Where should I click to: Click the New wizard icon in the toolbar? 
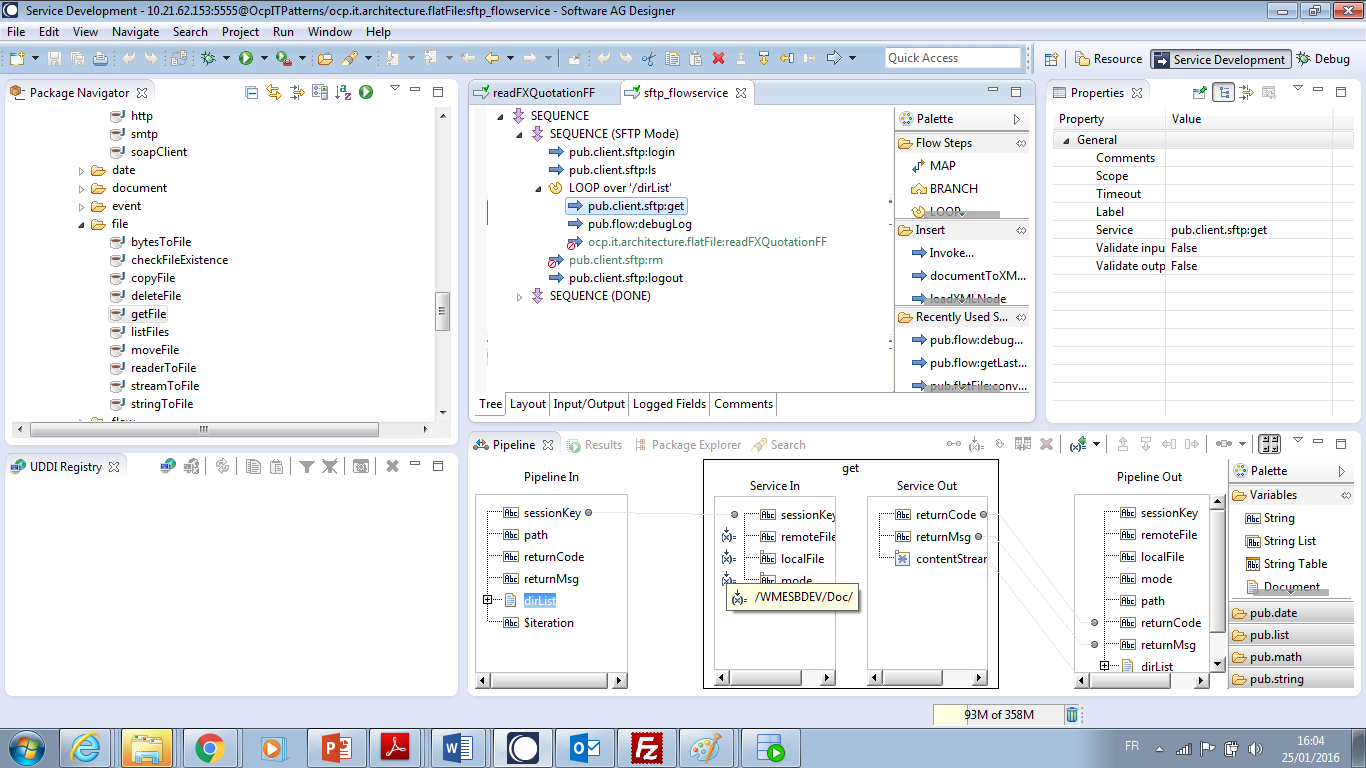(x=17, y=59)
